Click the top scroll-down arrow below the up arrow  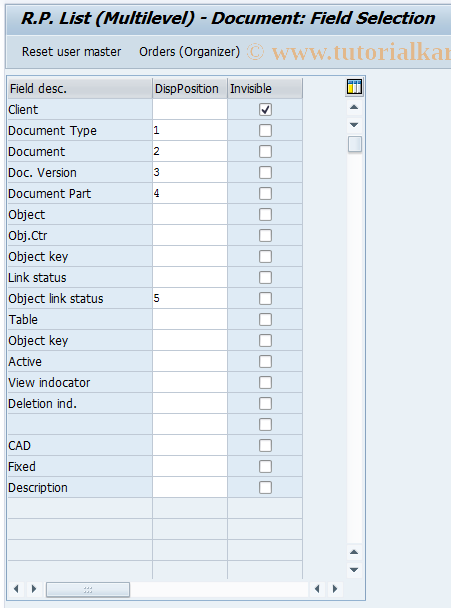[354, 125]
